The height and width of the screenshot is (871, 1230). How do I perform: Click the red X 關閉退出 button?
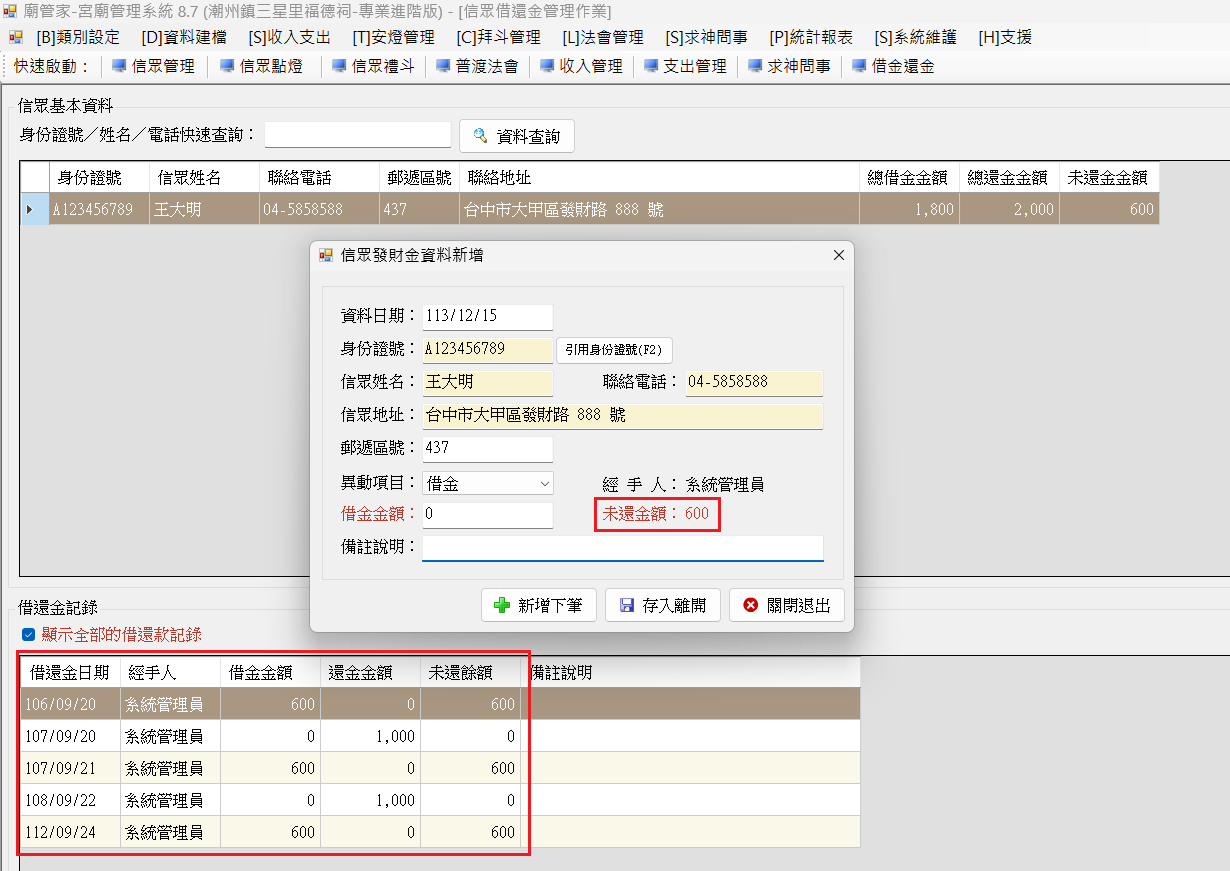[x=787, y=605]
